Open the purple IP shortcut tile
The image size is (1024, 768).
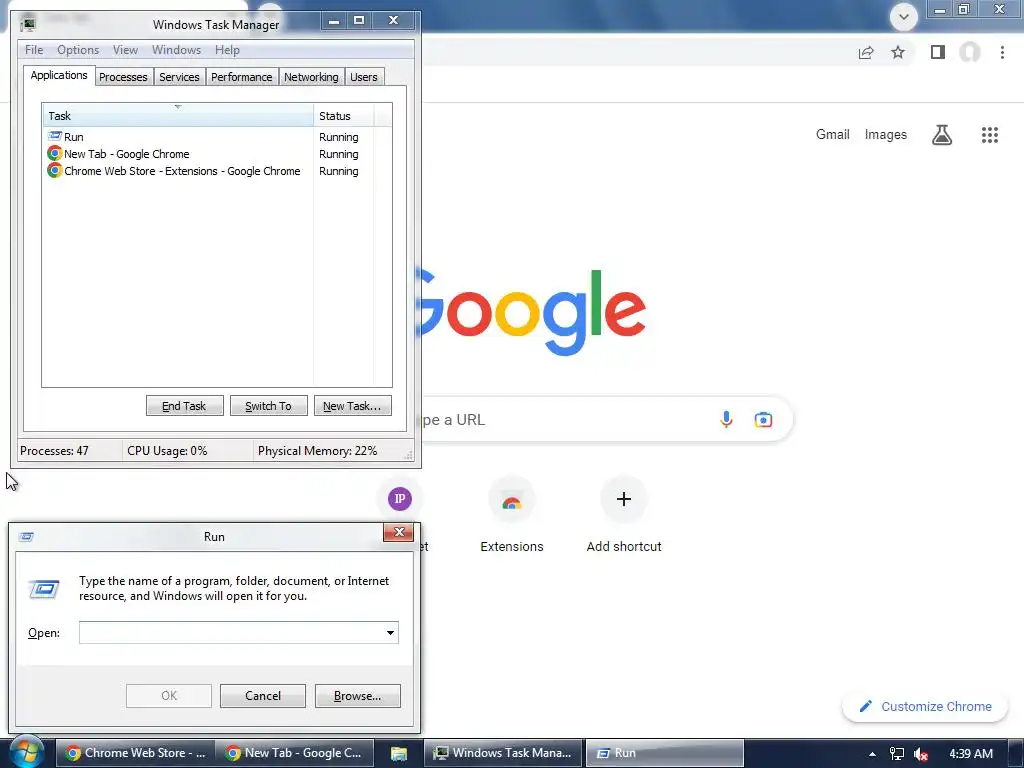click(400, 499)
